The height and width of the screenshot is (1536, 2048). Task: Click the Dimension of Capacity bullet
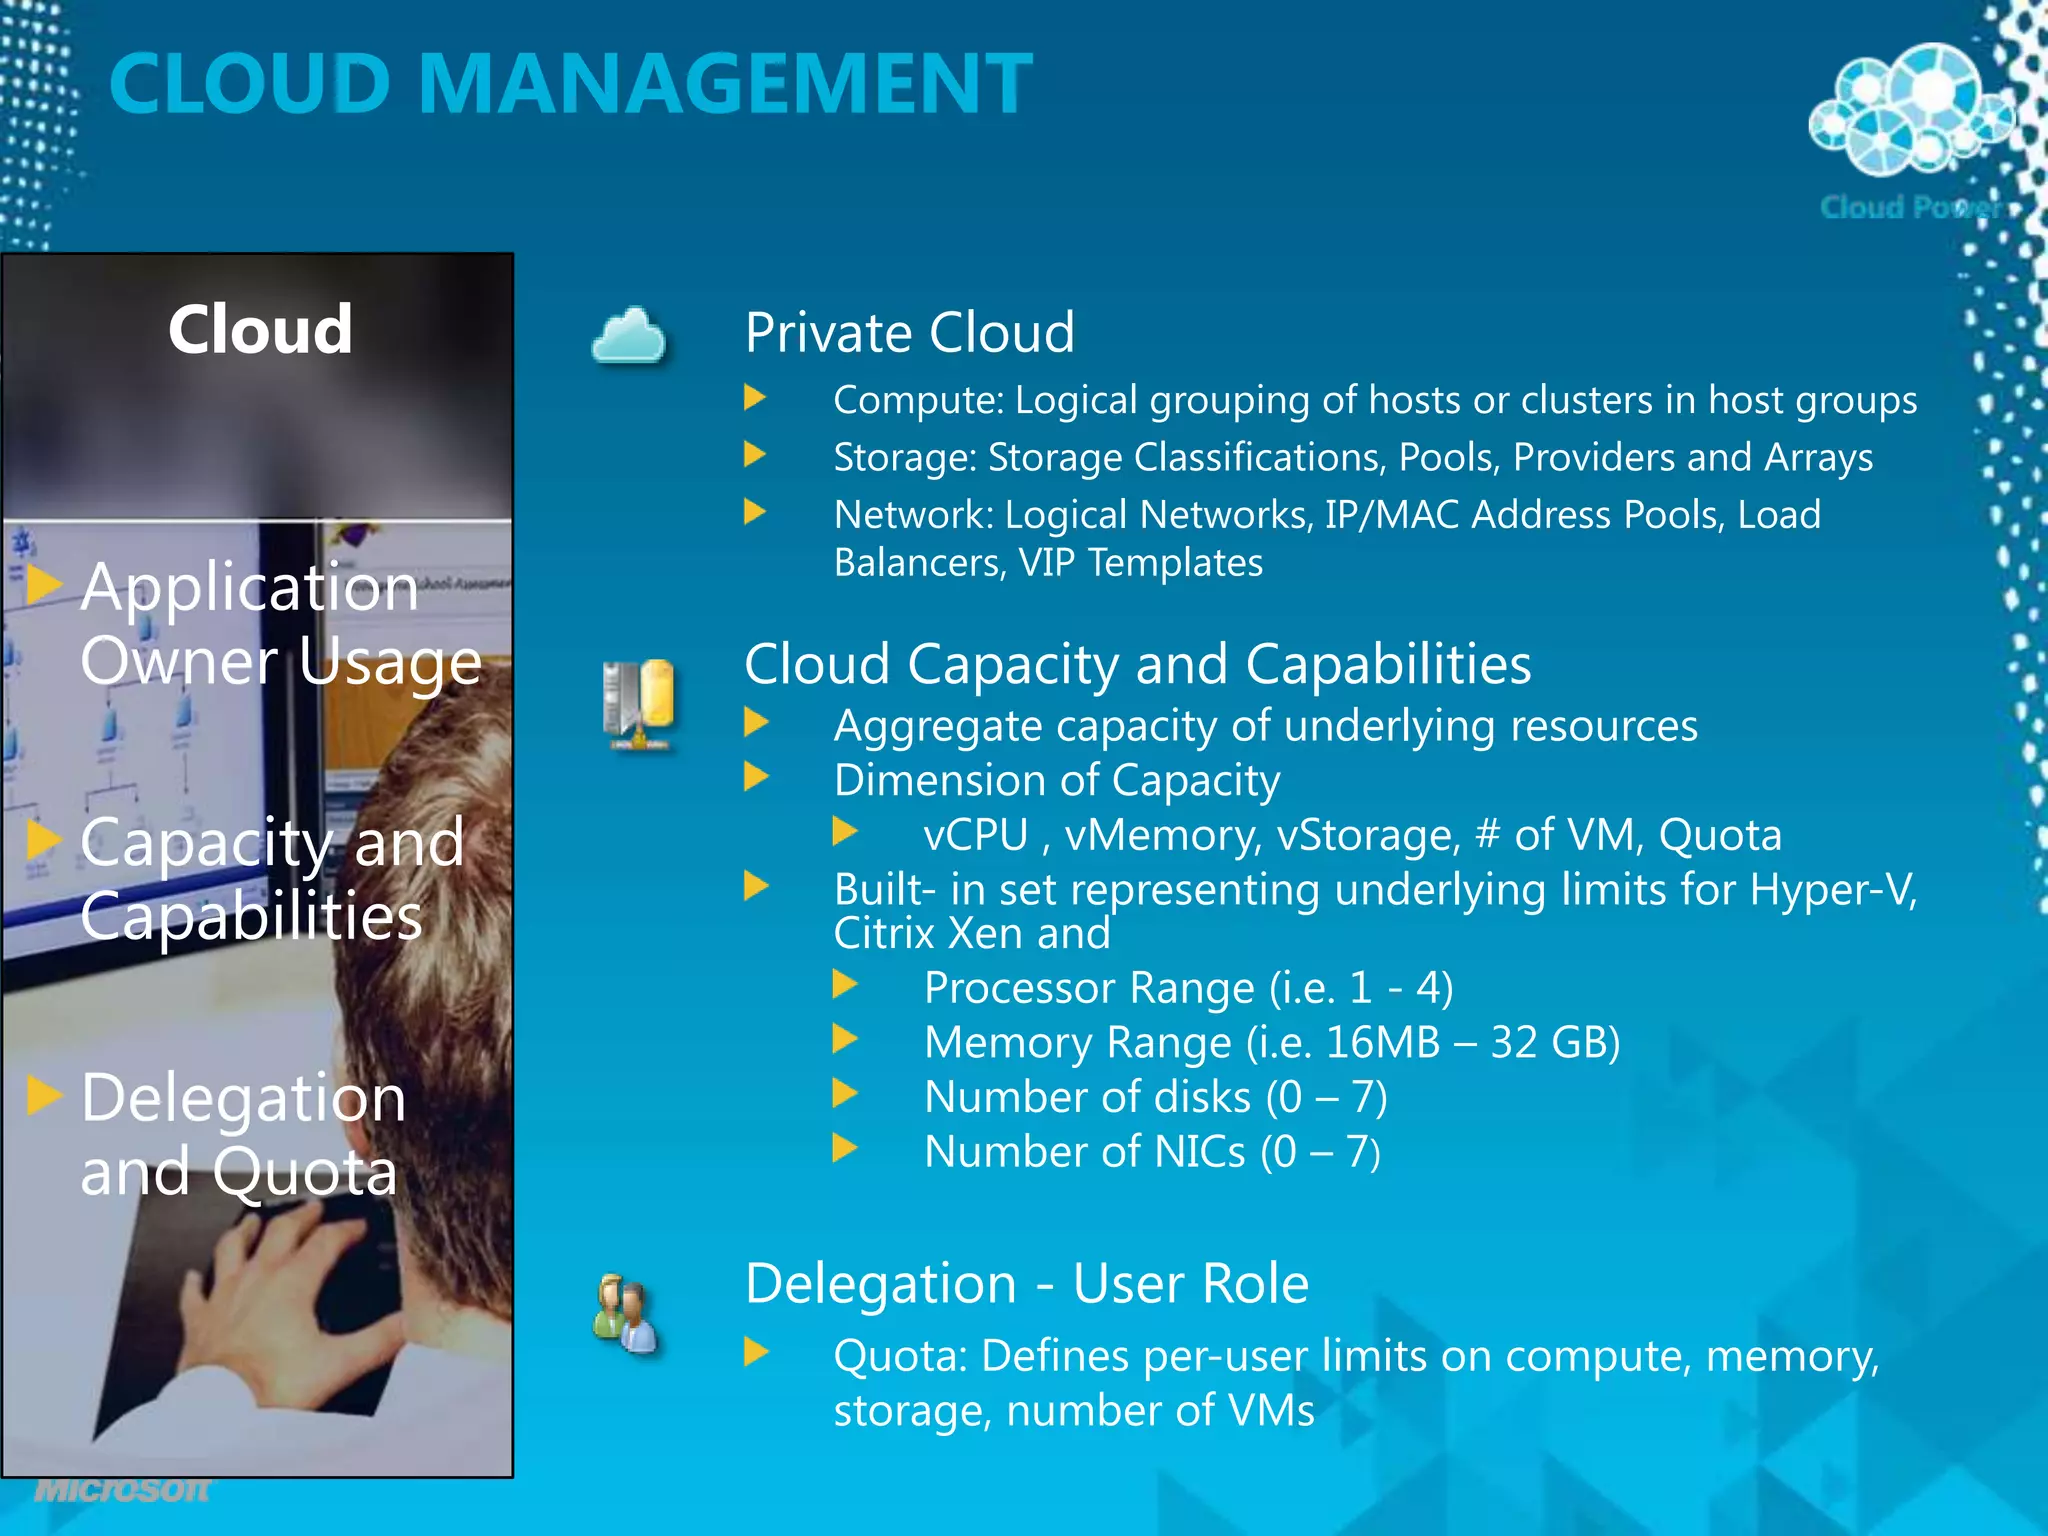click(x=1056, y=781)
